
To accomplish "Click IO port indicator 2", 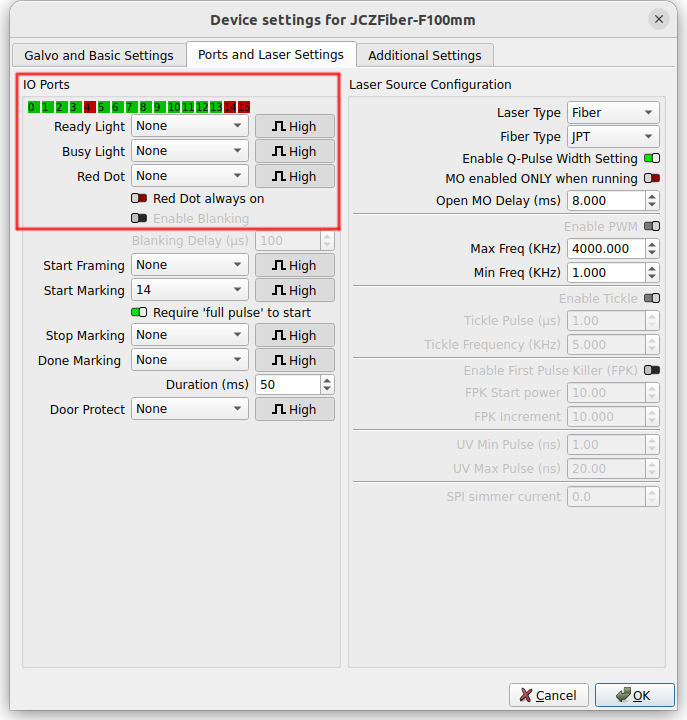I will tap(61, 107).
